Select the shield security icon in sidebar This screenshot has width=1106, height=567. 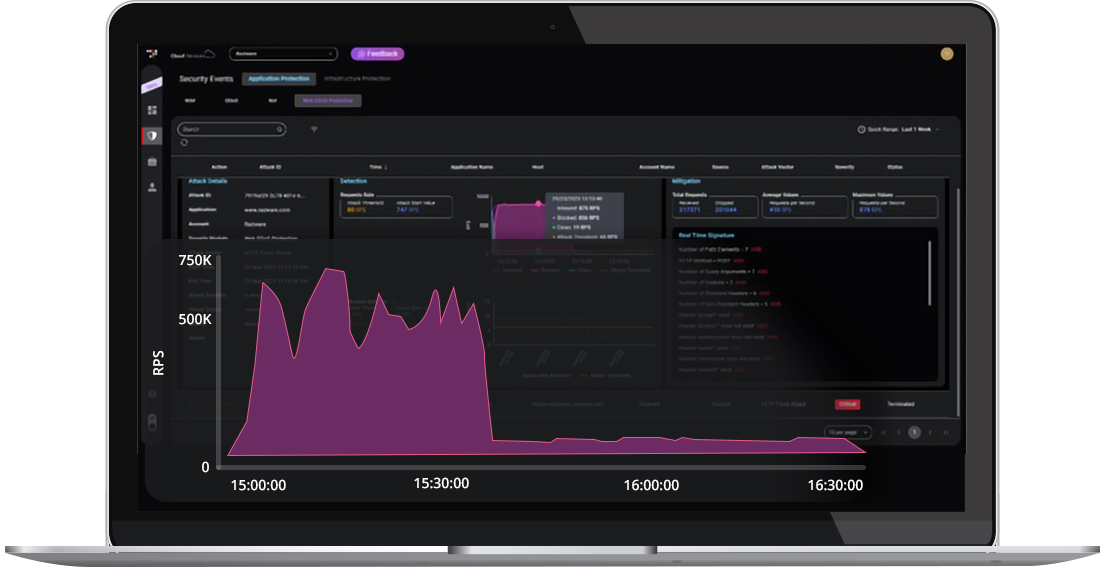click(152, 135)
